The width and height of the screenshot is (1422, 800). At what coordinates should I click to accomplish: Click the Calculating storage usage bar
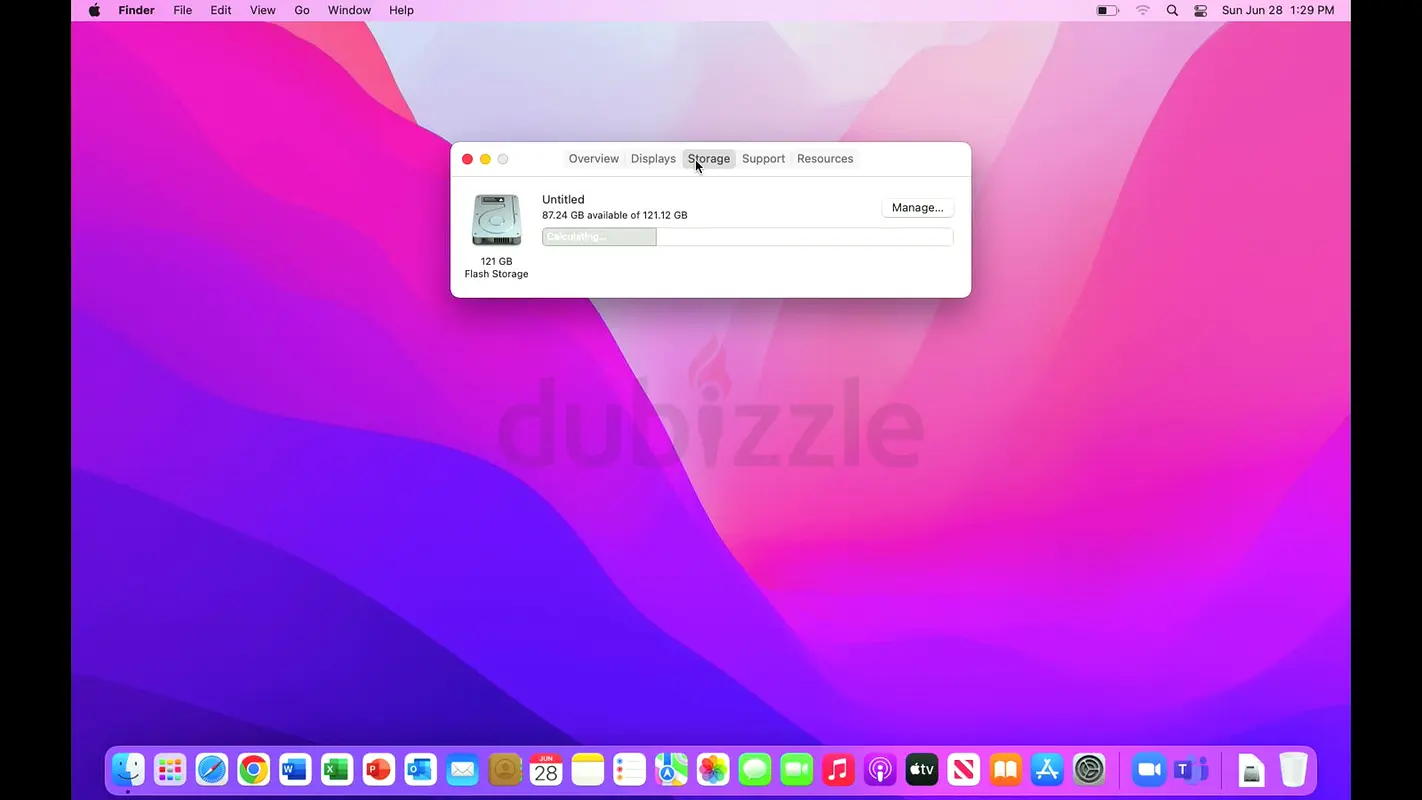(x=747, y=237)
